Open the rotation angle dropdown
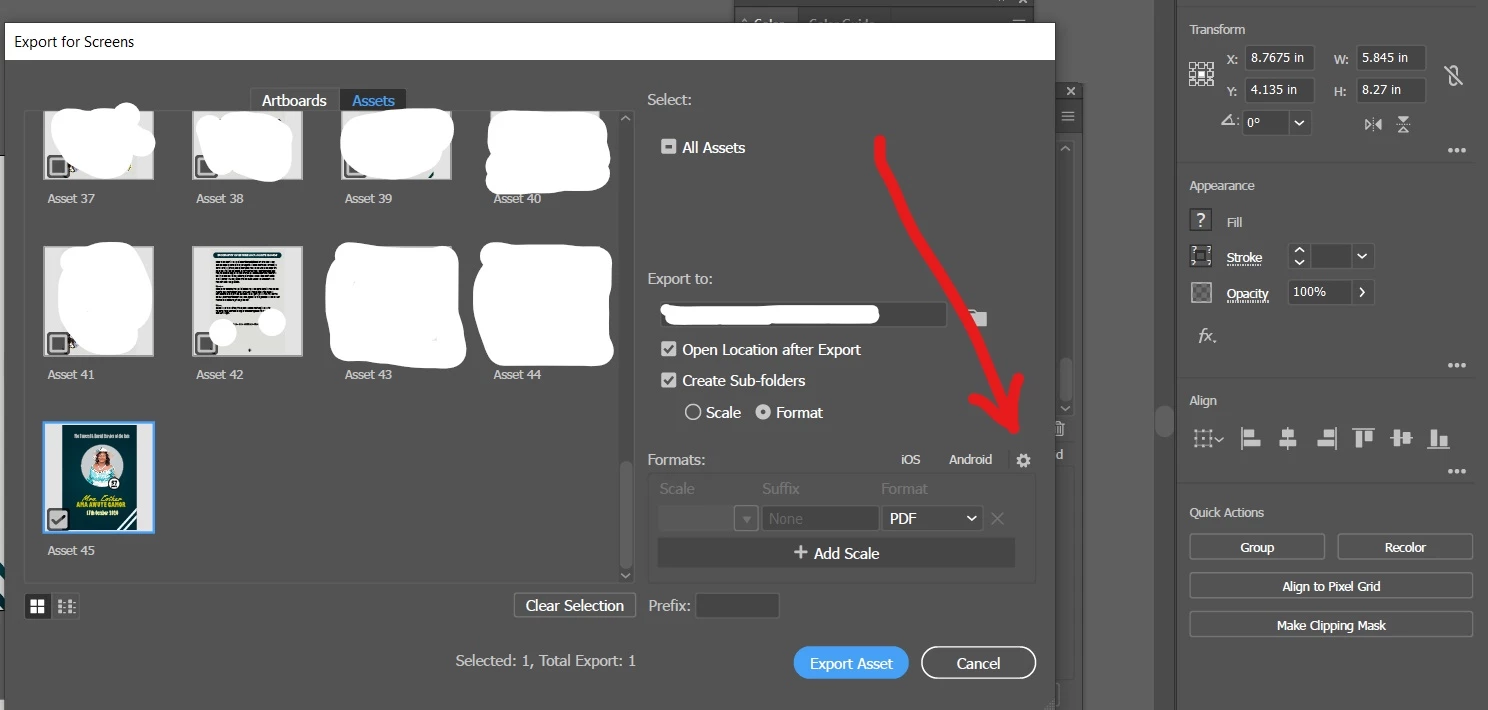 (1299, 123)
